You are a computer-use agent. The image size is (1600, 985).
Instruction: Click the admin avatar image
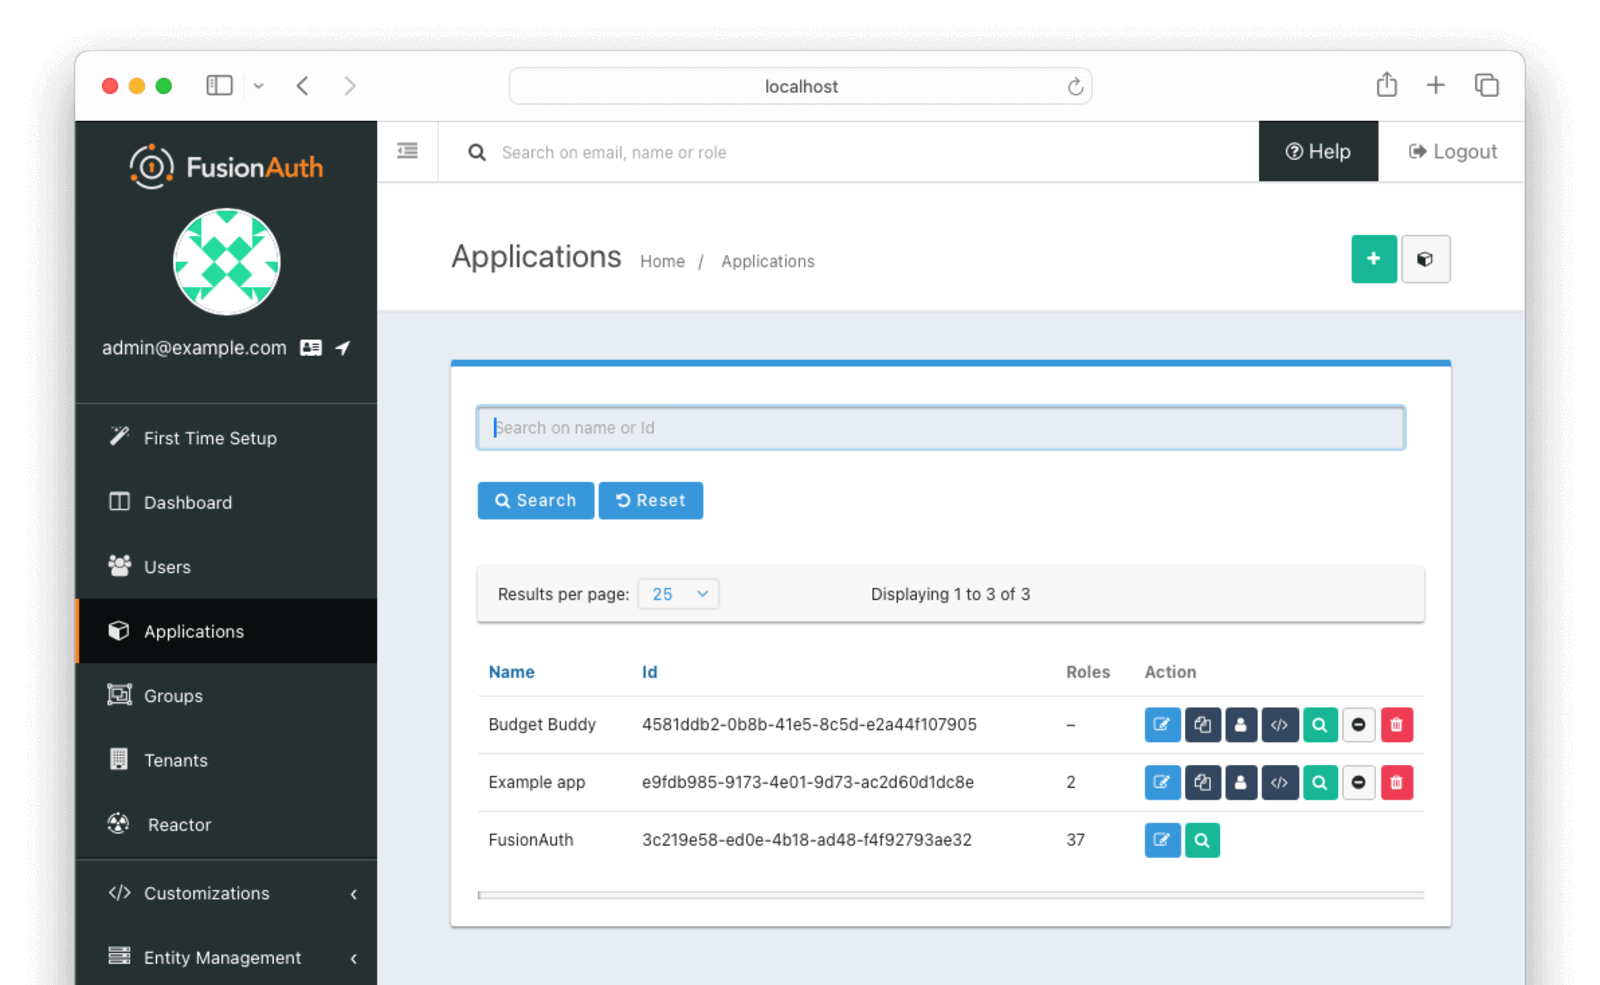click(x=227, y=262)
